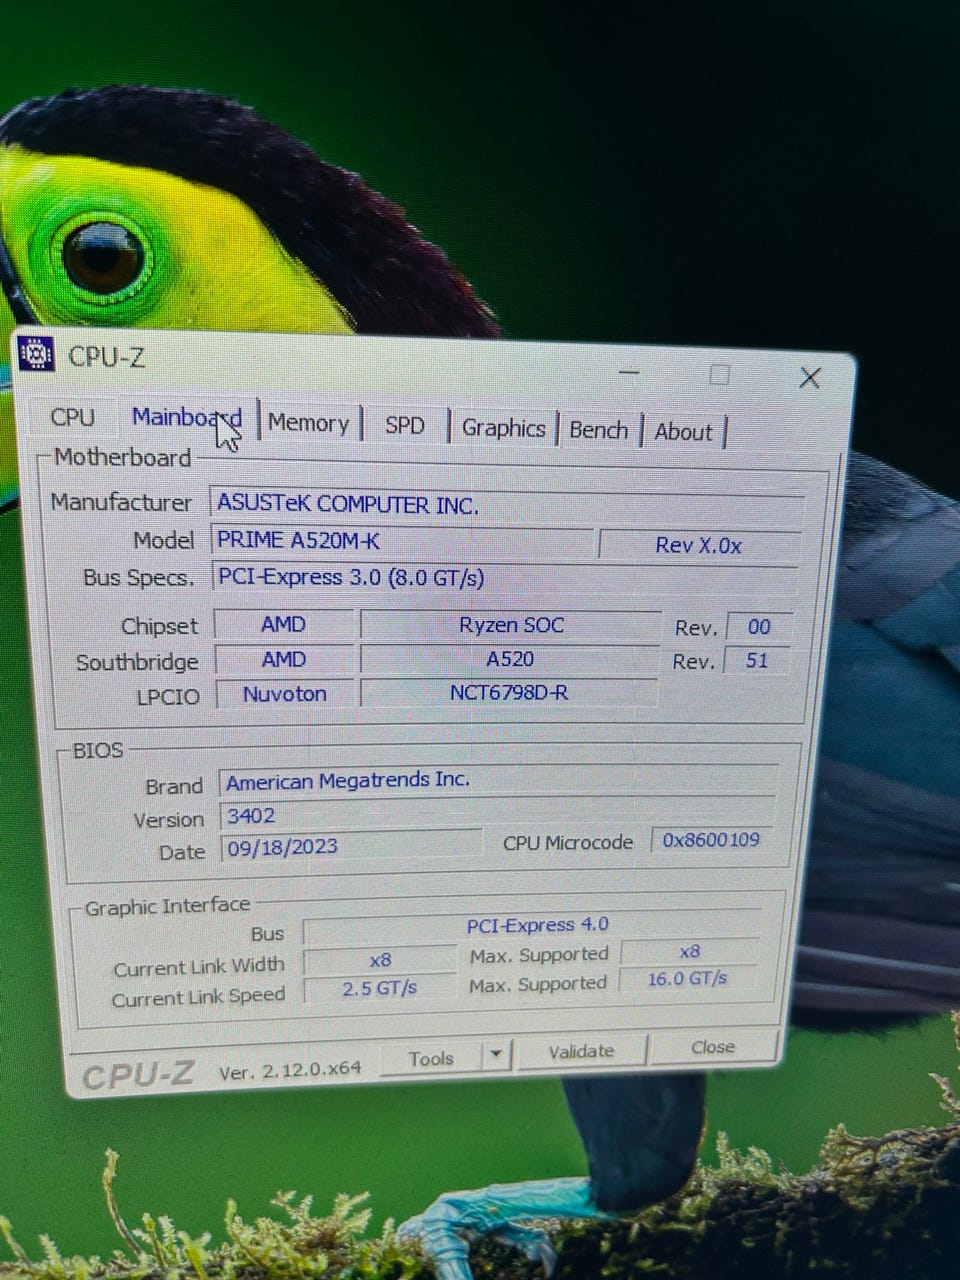Switch to the Graphics tab
The height and width of the screenshot is (1280, 960).
[x=503, y=428]
